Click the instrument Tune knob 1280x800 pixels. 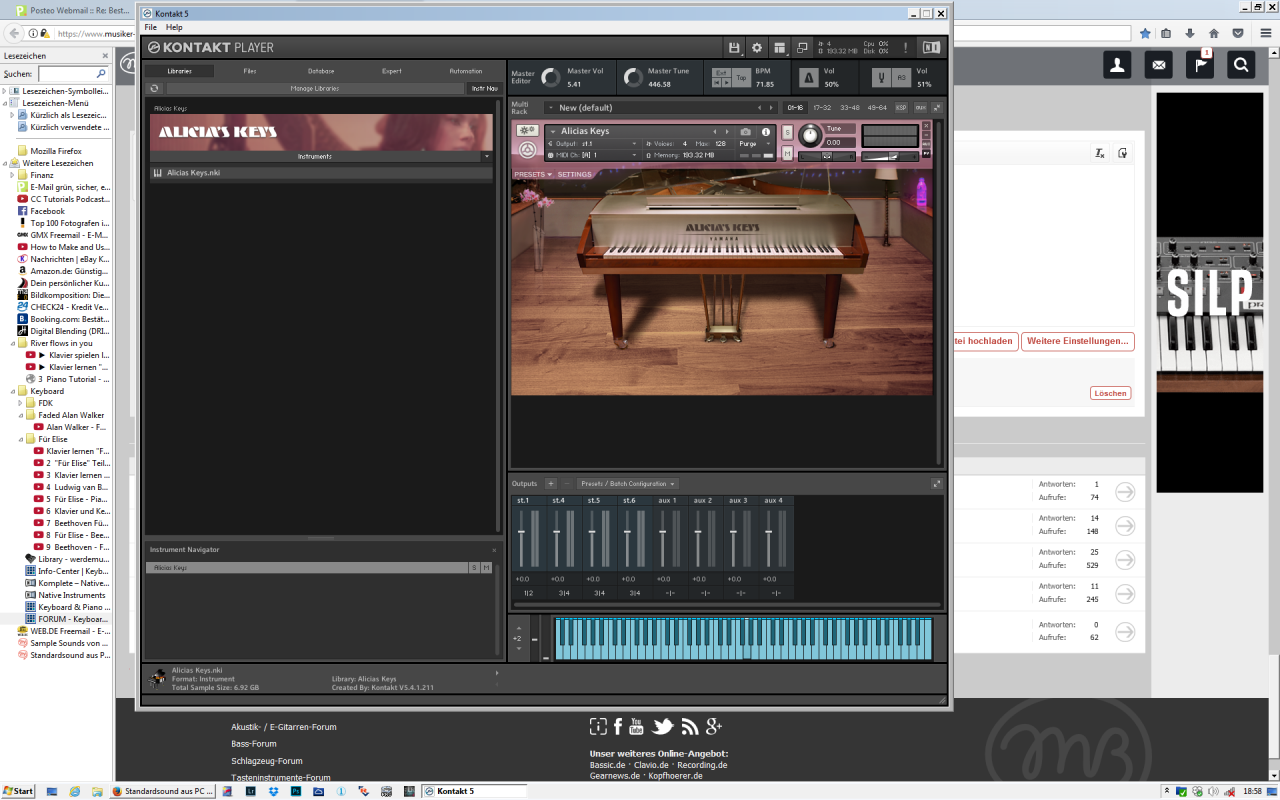pyautogui.click(x=810, y=135)
